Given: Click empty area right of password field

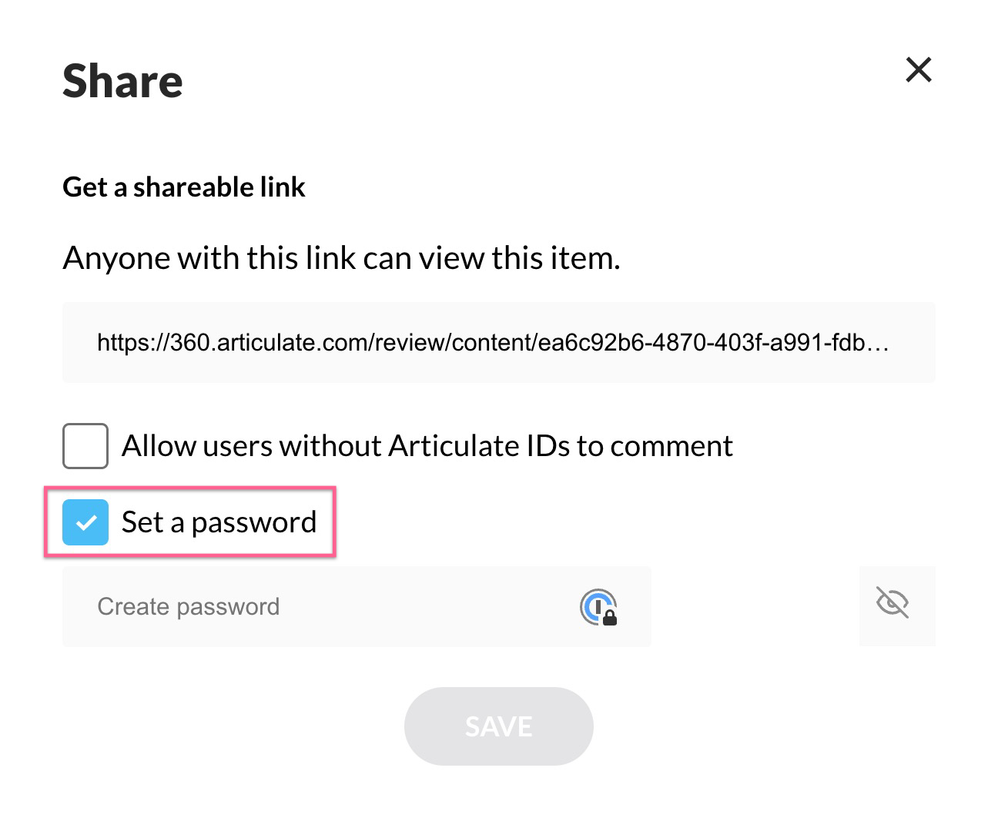Looking at the screenshot, I should pyautogui.click(x=754, y=607).
